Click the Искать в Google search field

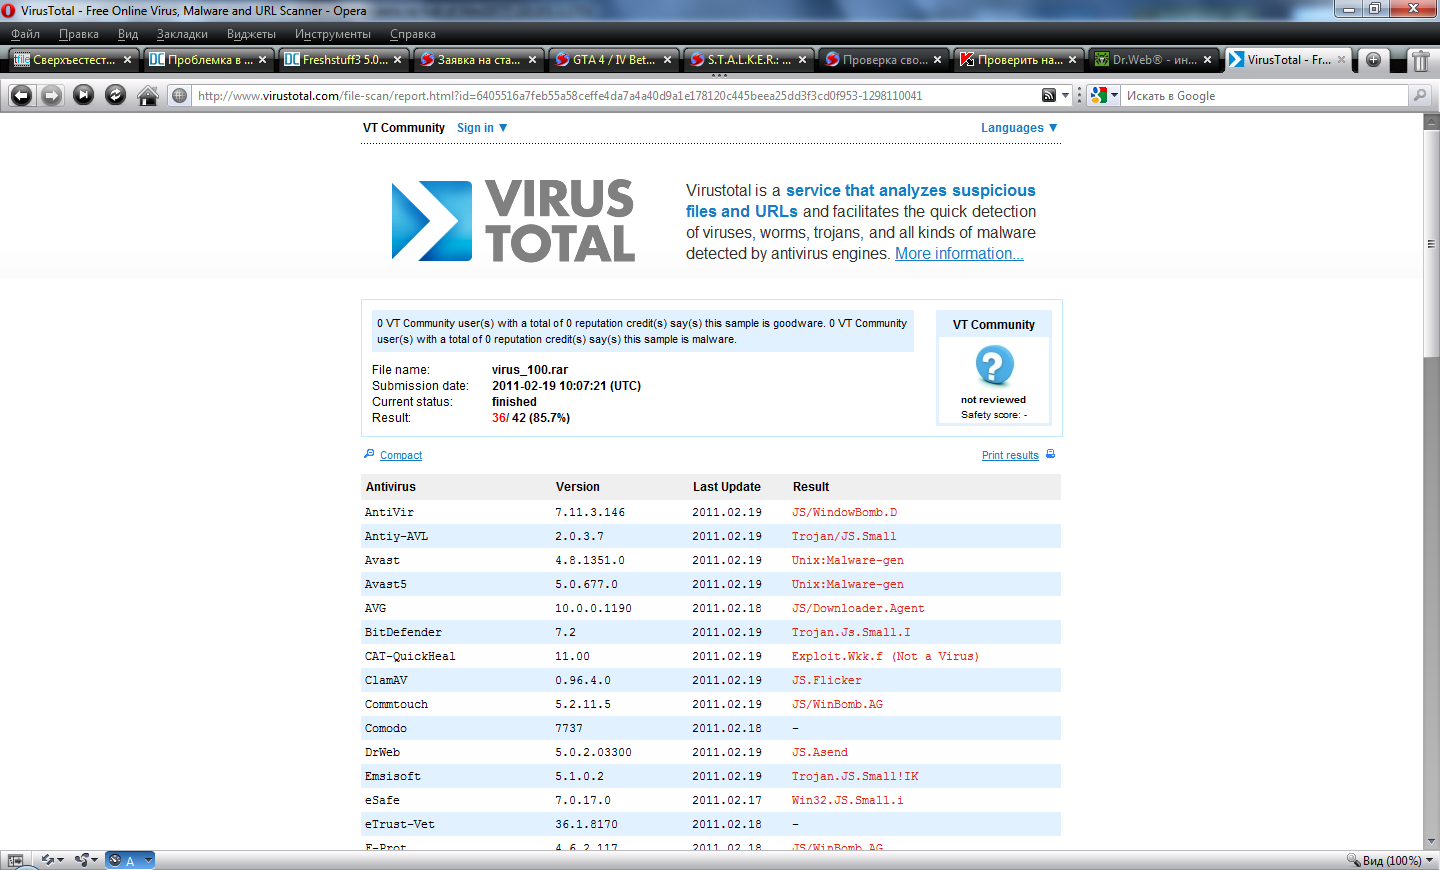point(1265,96)
